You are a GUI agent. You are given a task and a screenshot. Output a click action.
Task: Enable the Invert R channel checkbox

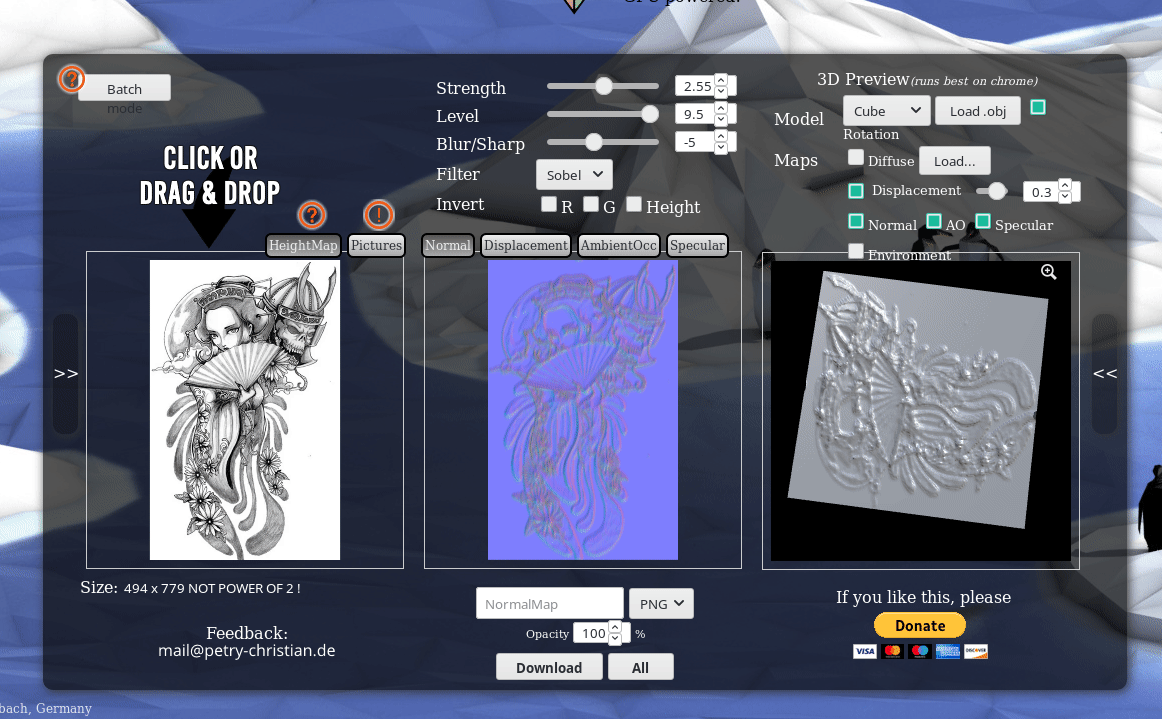549,203
